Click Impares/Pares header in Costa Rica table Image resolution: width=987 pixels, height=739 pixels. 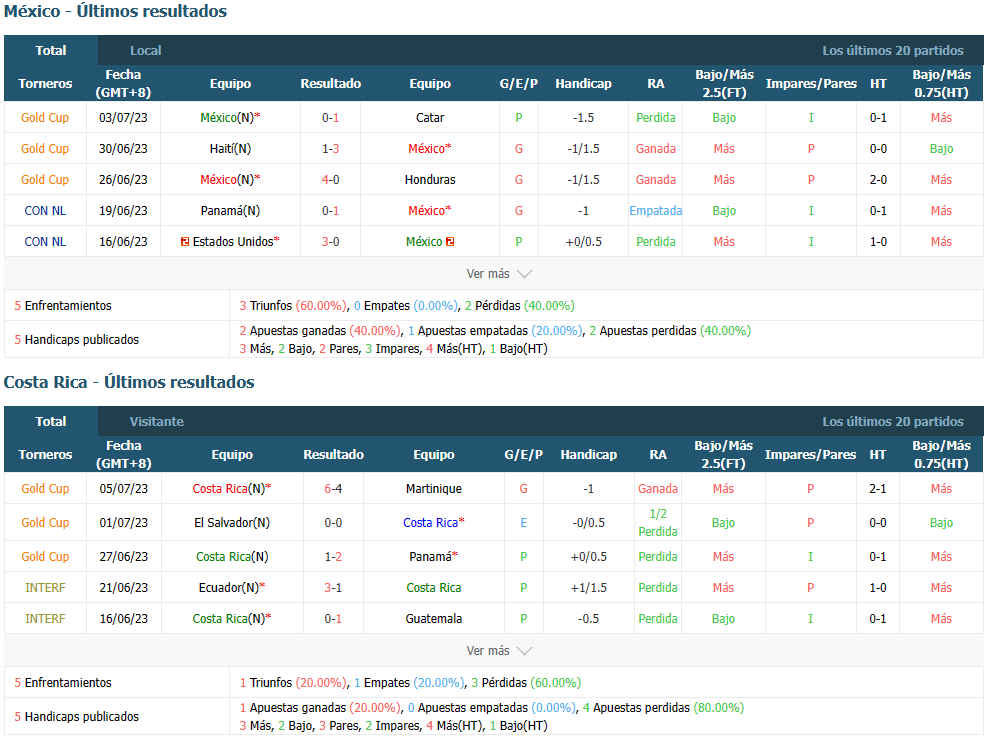pos(810,454)
